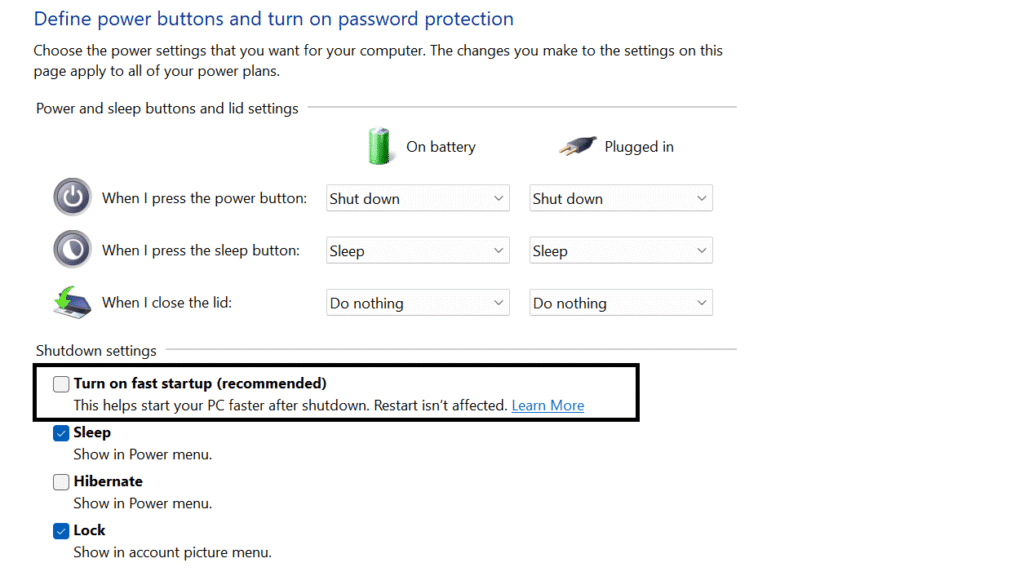
Task: Uncheck the Lock checkbox
Action: tap(61, 530)
